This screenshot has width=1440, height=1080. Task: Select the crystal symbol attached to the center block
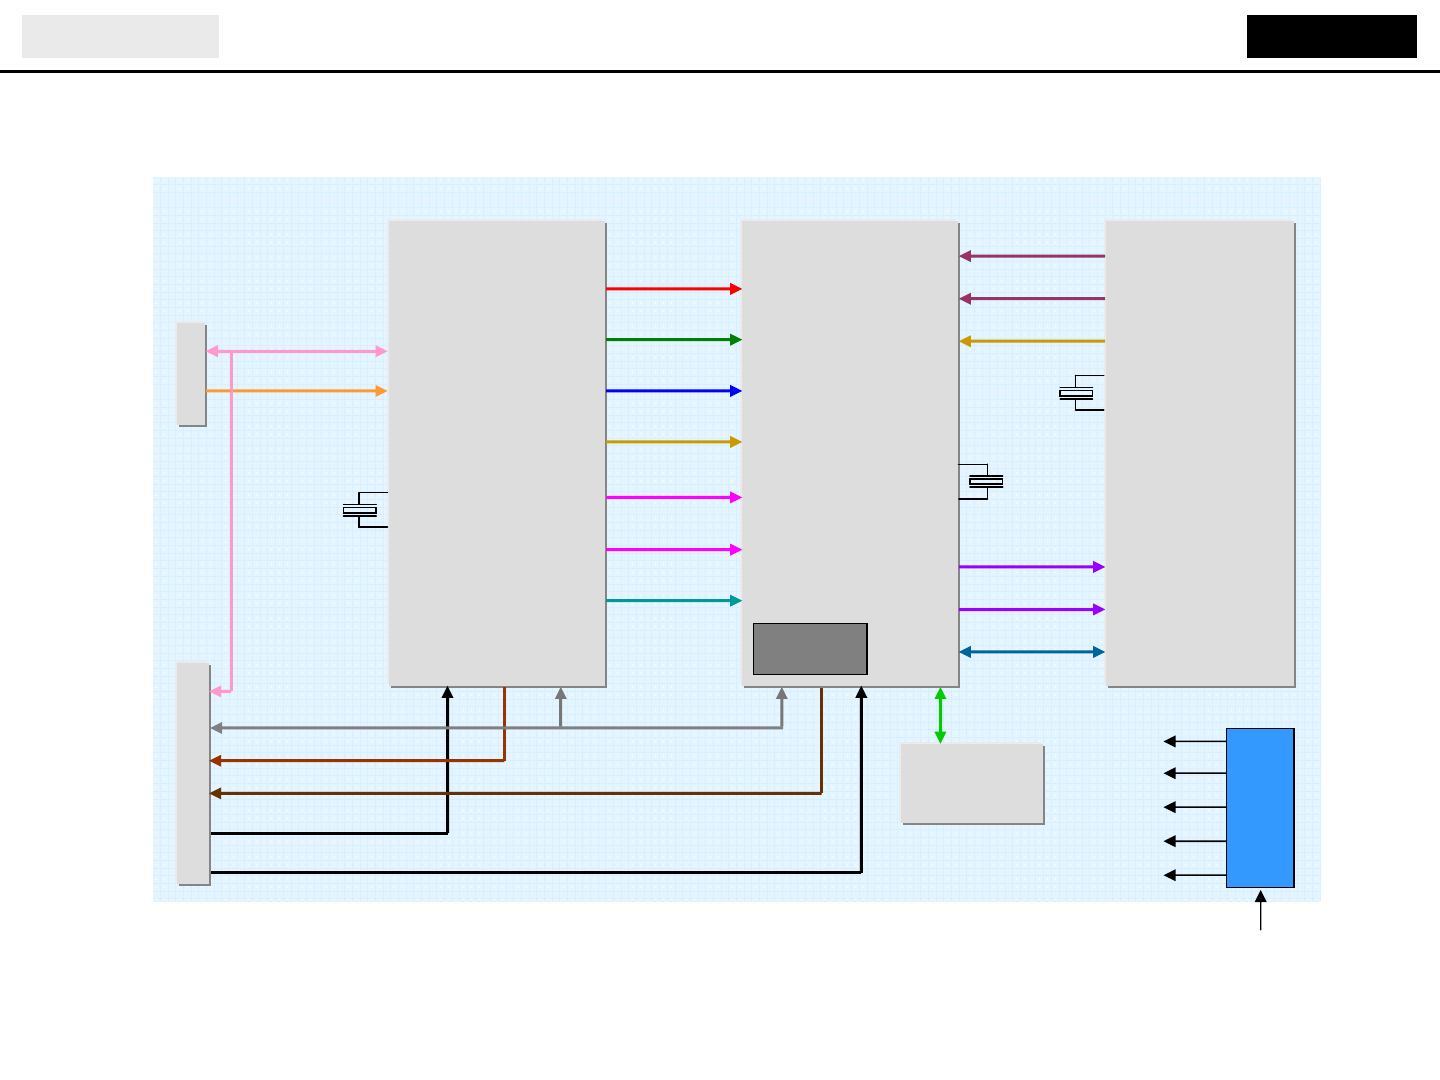click(982, 482)
